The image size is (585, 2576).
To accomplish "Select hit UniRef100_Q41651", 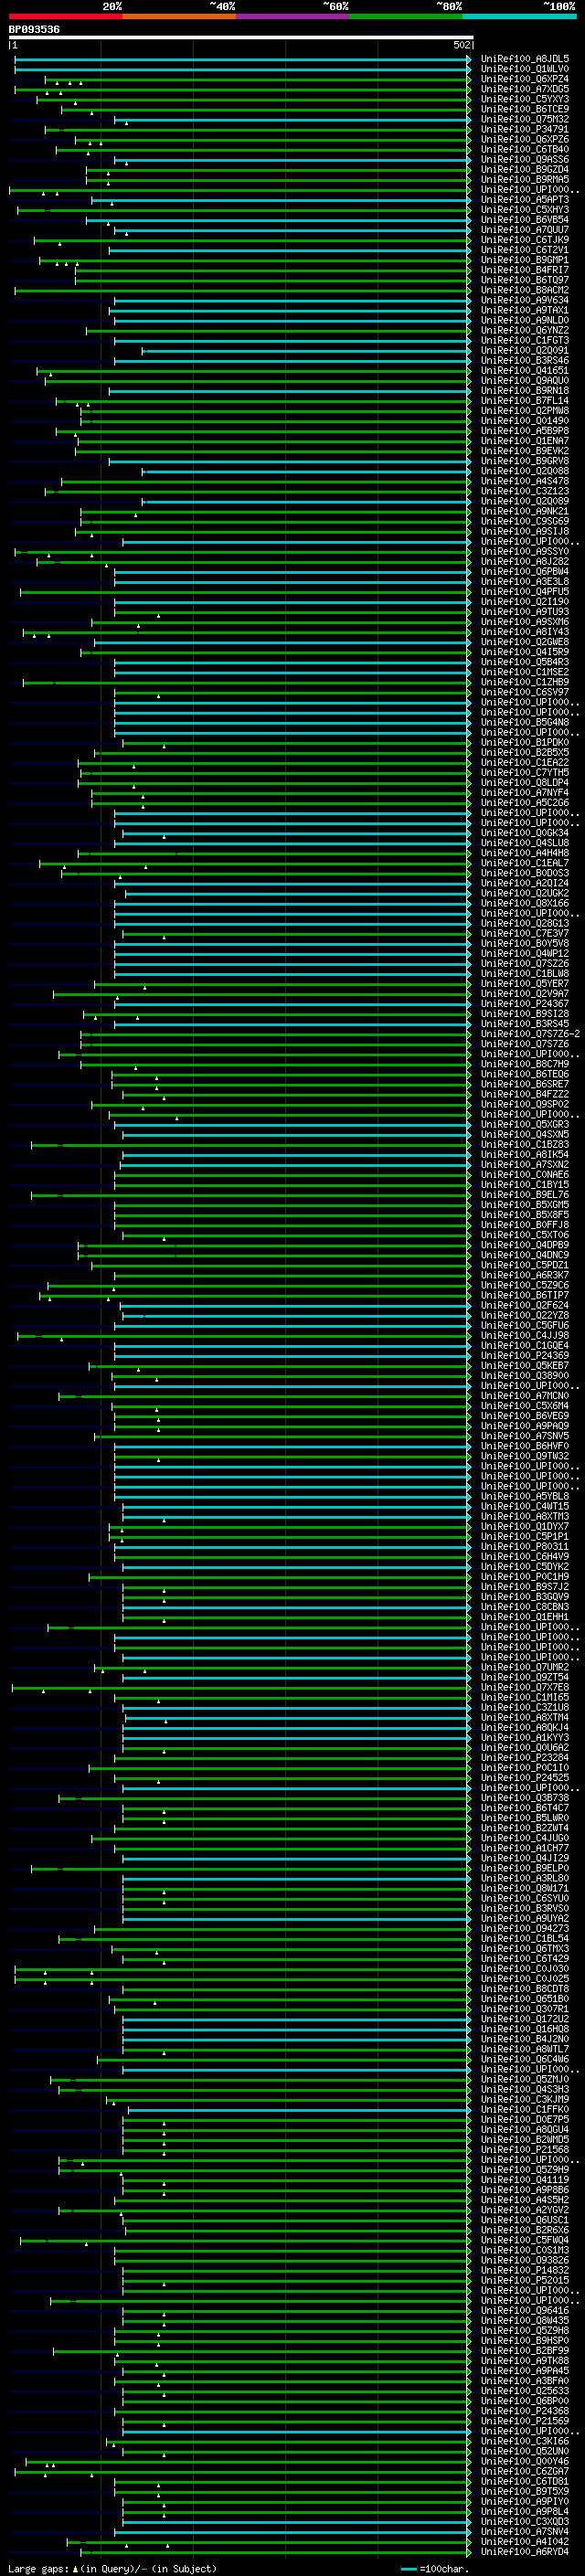I will point(525,371).
